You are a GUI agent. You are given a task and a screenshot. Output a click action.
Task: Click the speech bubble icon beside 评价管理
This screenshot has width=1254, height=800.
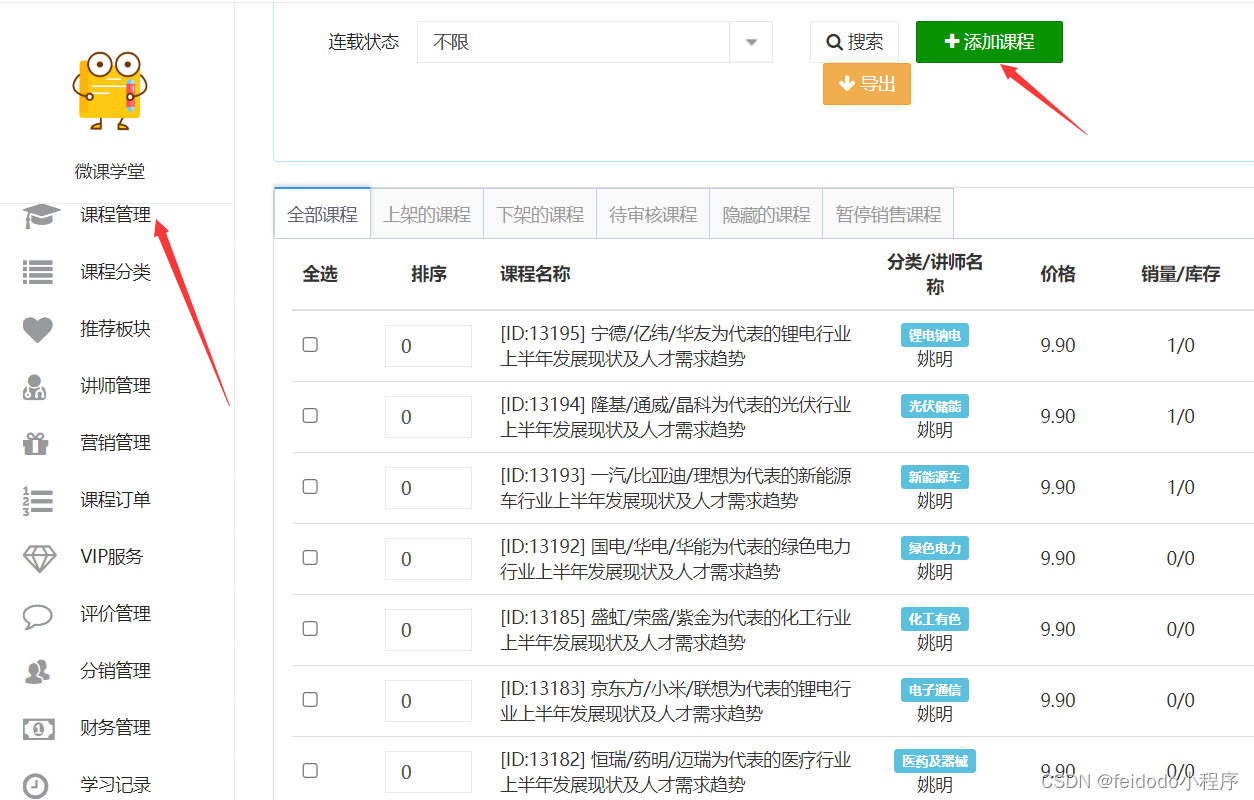pos(37,615)
